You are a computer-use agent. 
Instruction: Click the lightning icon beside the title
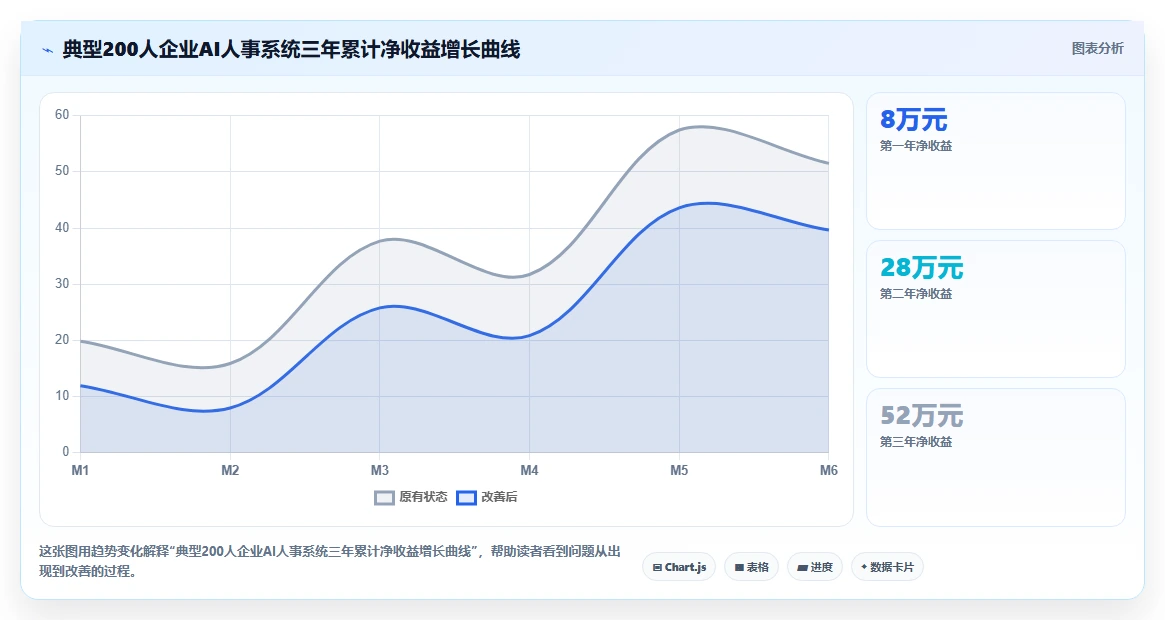click(x=48, y=51)
